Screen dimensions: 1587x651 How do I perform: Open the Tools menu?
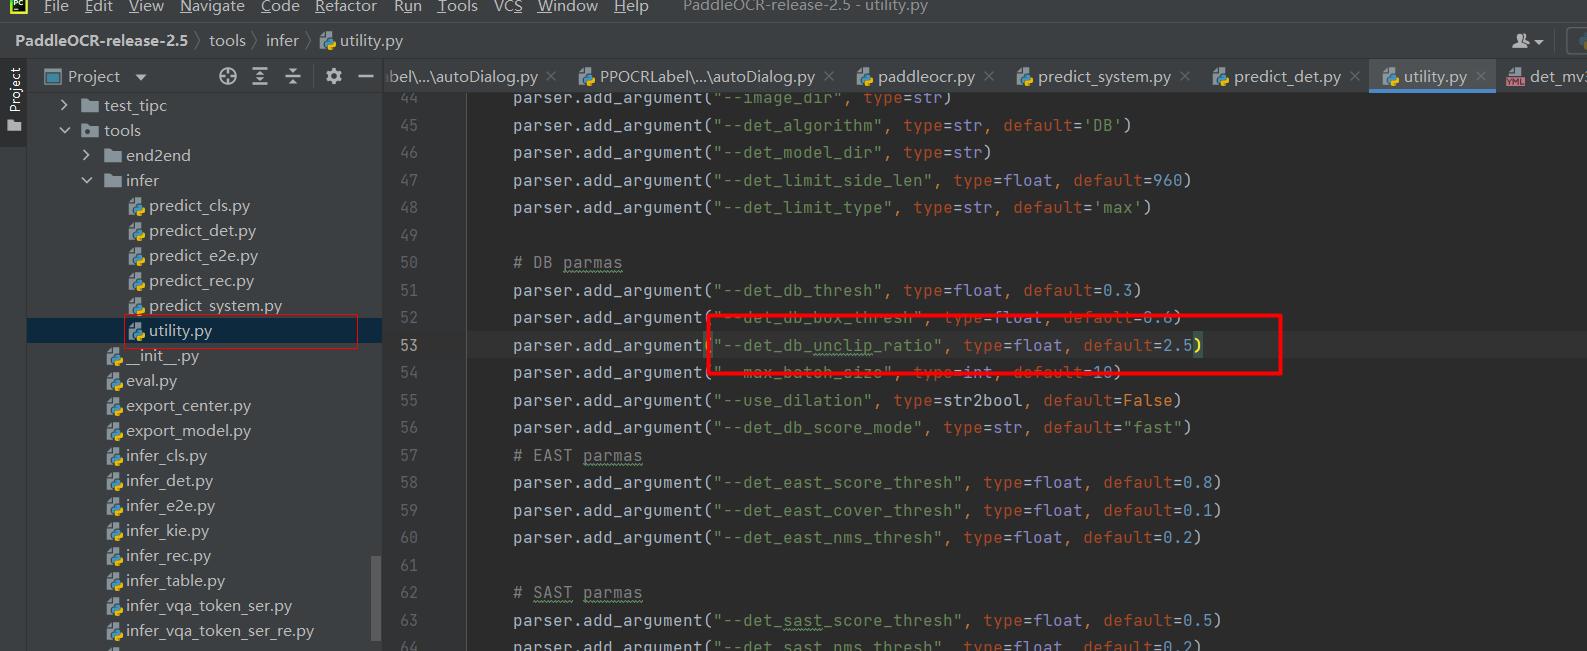(457, 6)
